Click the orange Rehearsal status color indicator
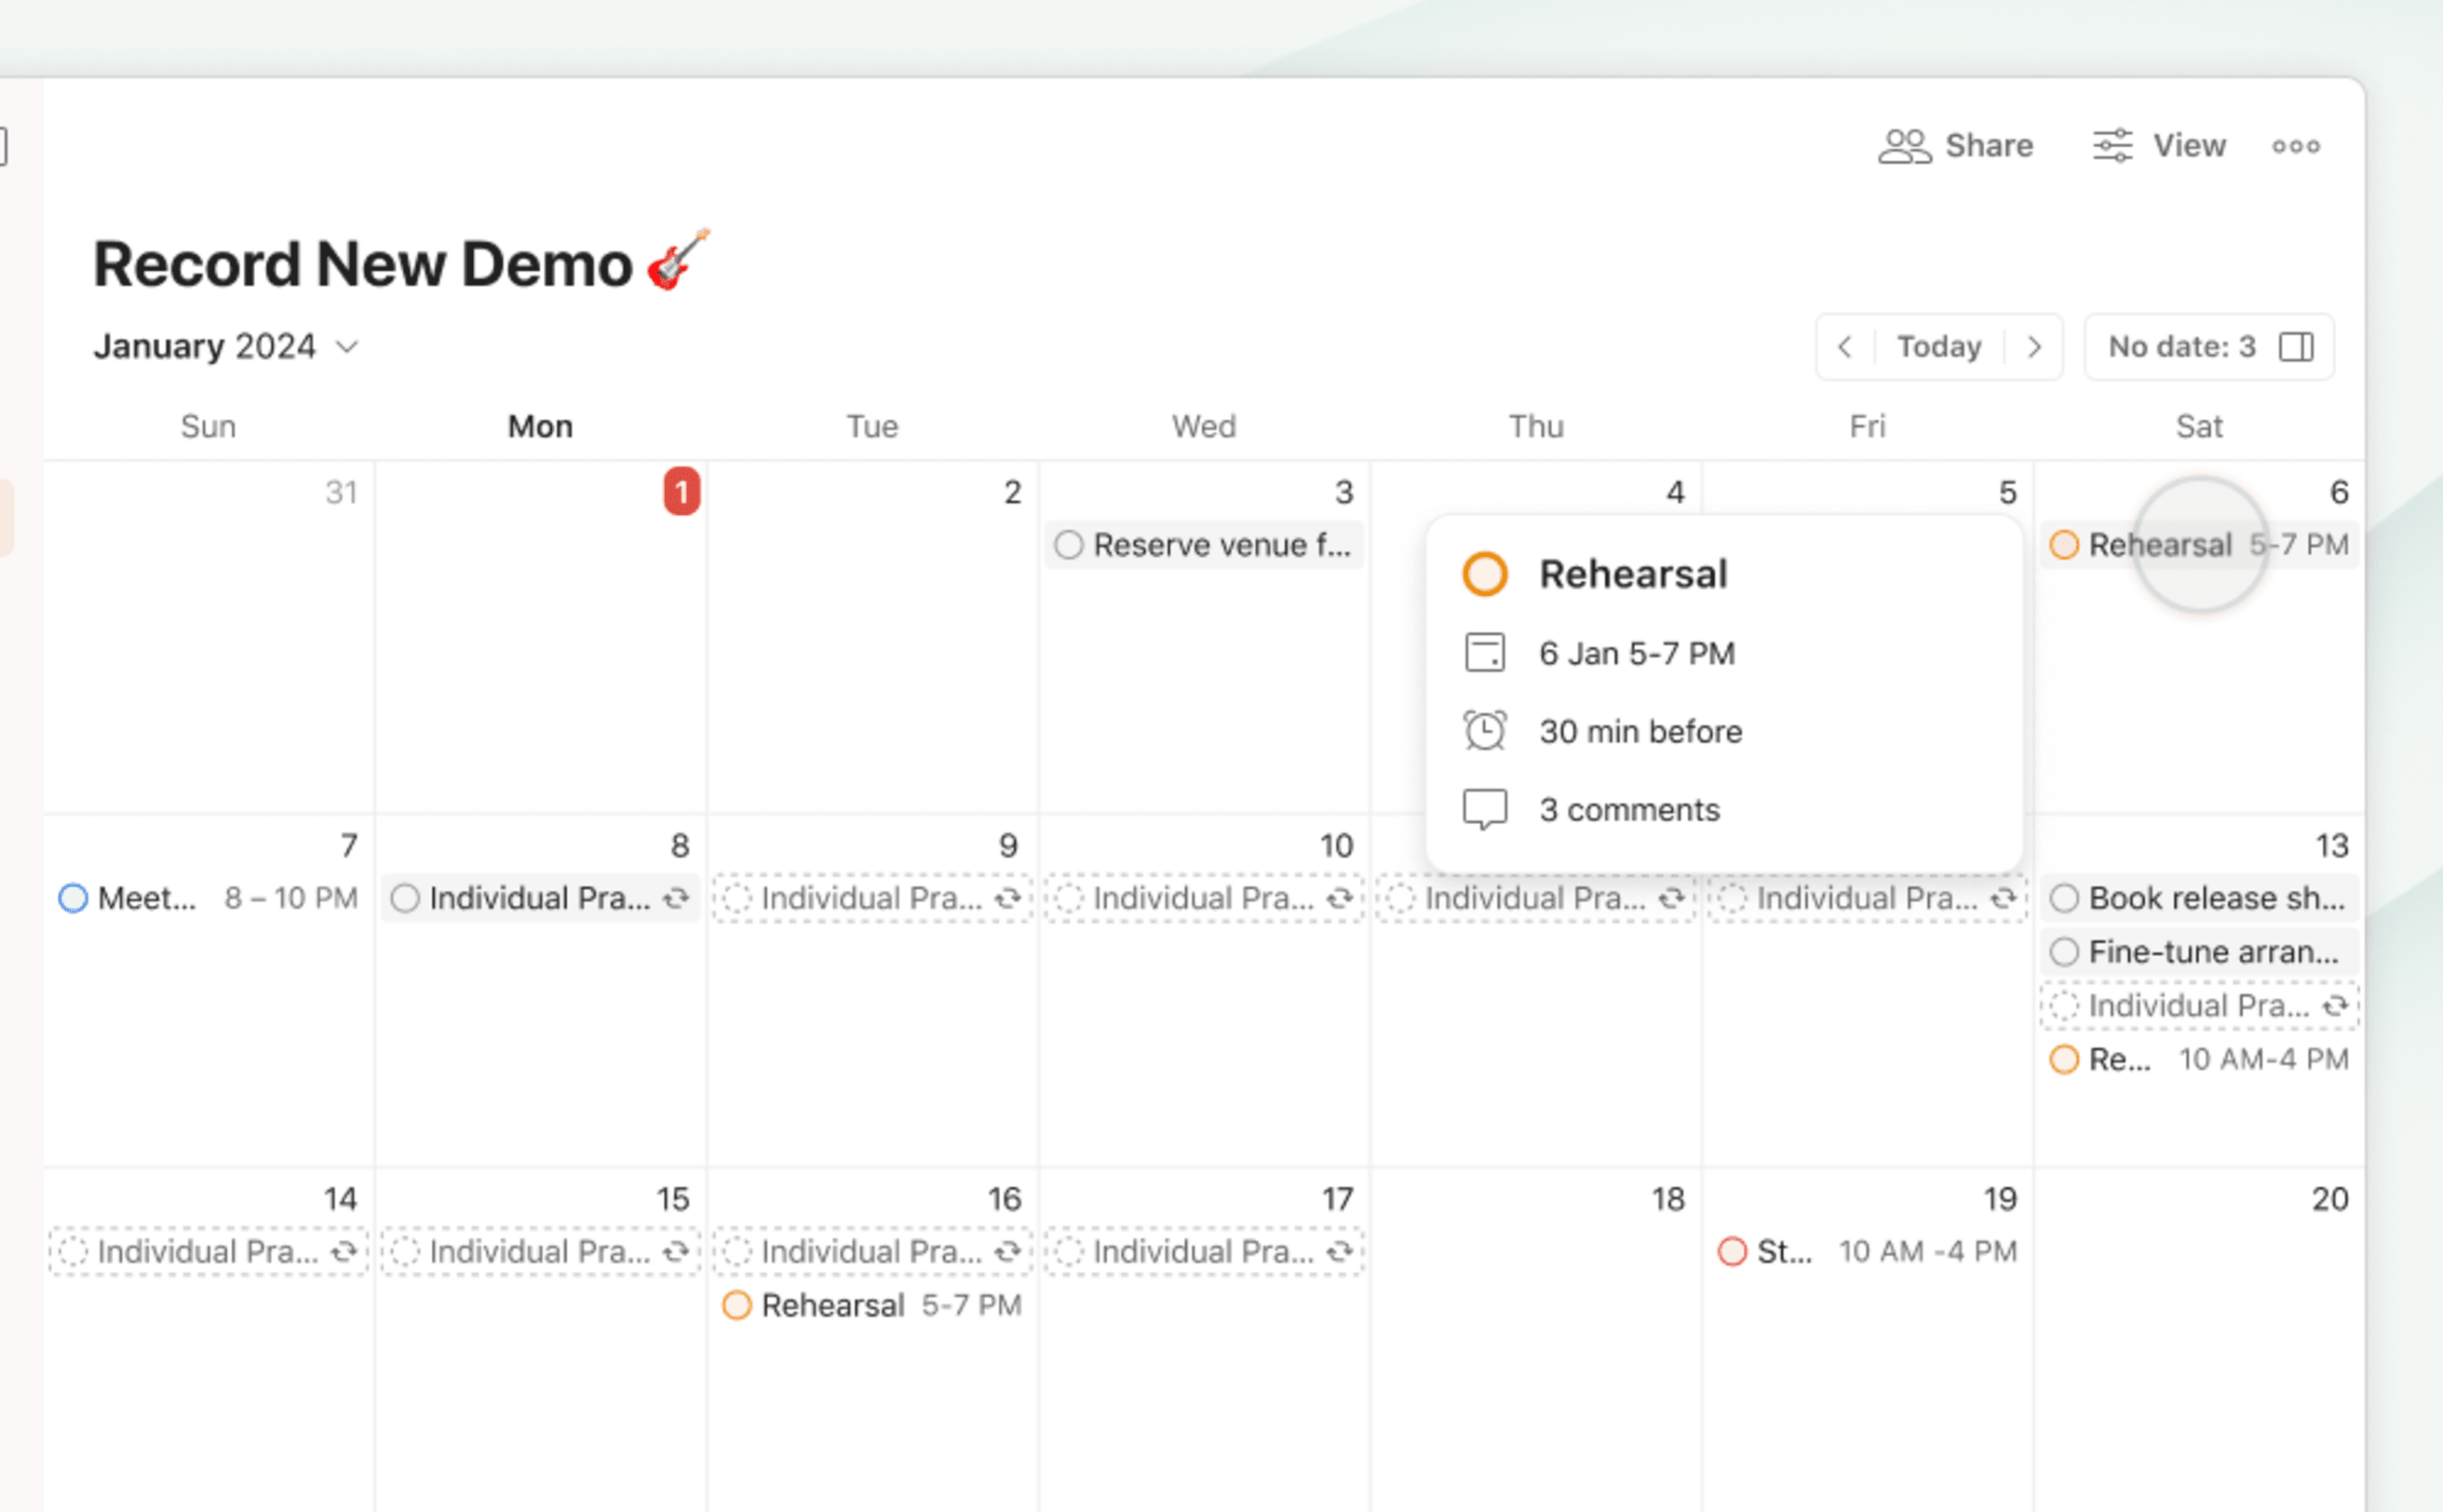 pyautogui.click(x=1485, y=573)
